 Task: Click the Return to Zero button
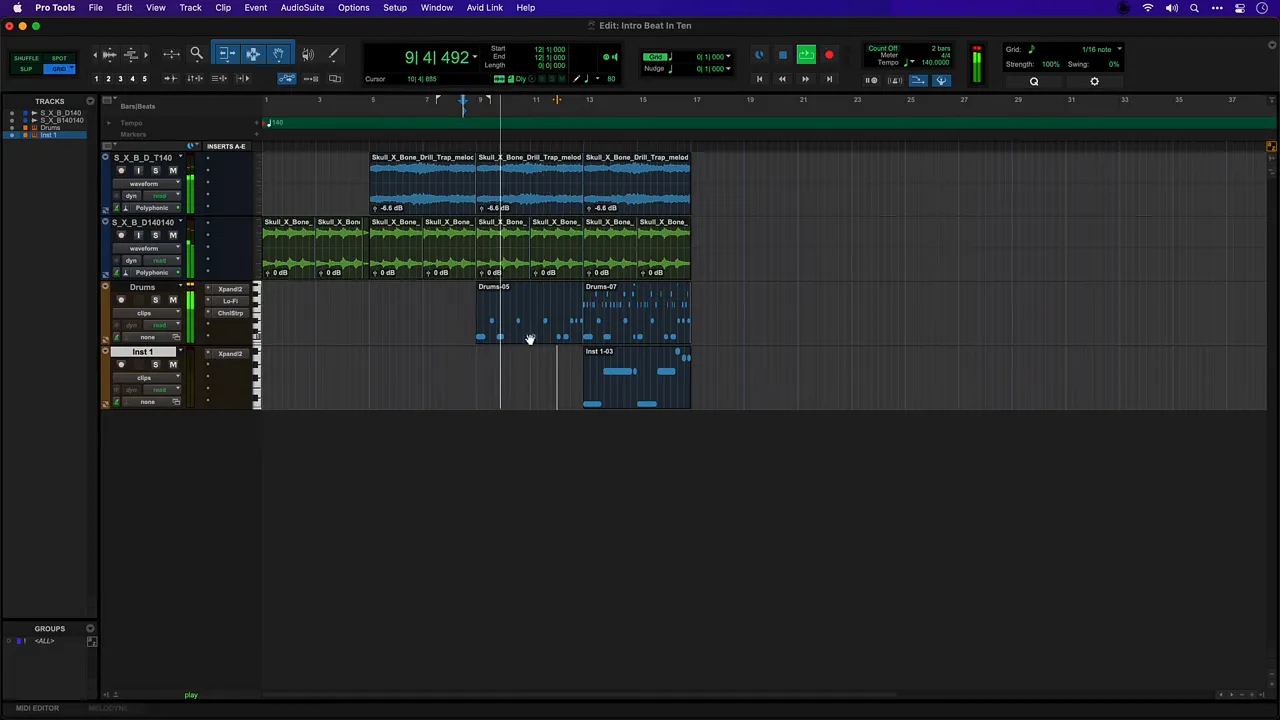(759, 79)
